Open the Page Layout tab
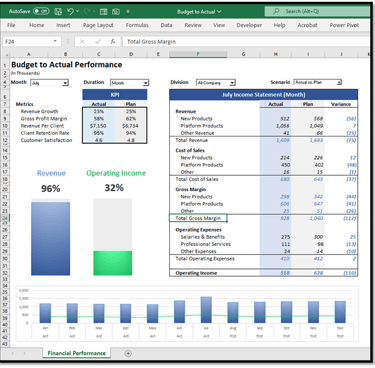Image resolution: width=375 pixels, height=368 pixels. click(98, 25)
